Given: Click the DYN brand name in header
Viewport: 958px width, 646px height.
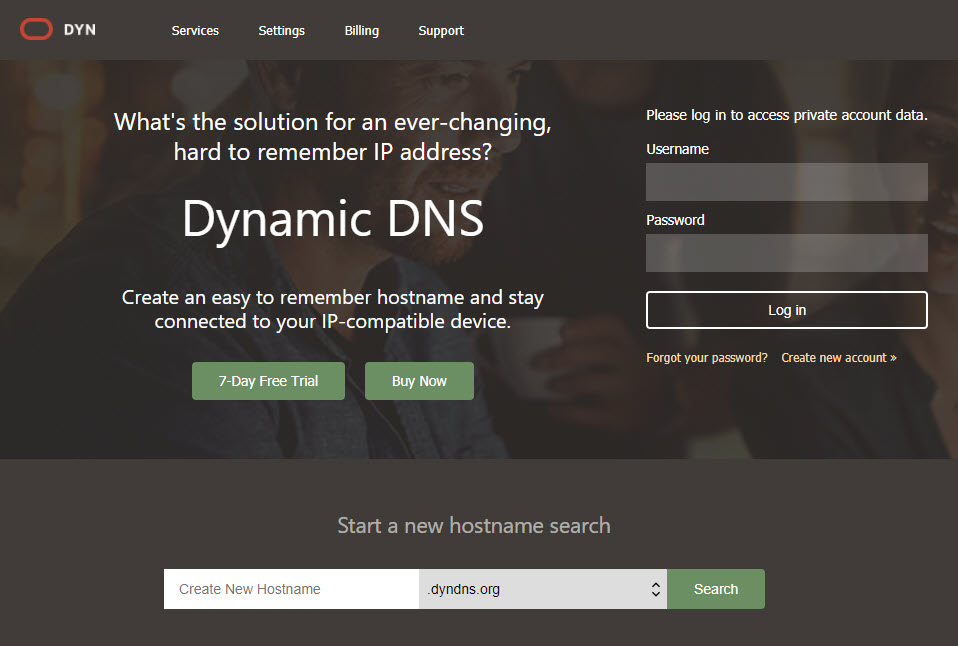Looking at the screenshot, I should 80,30.
